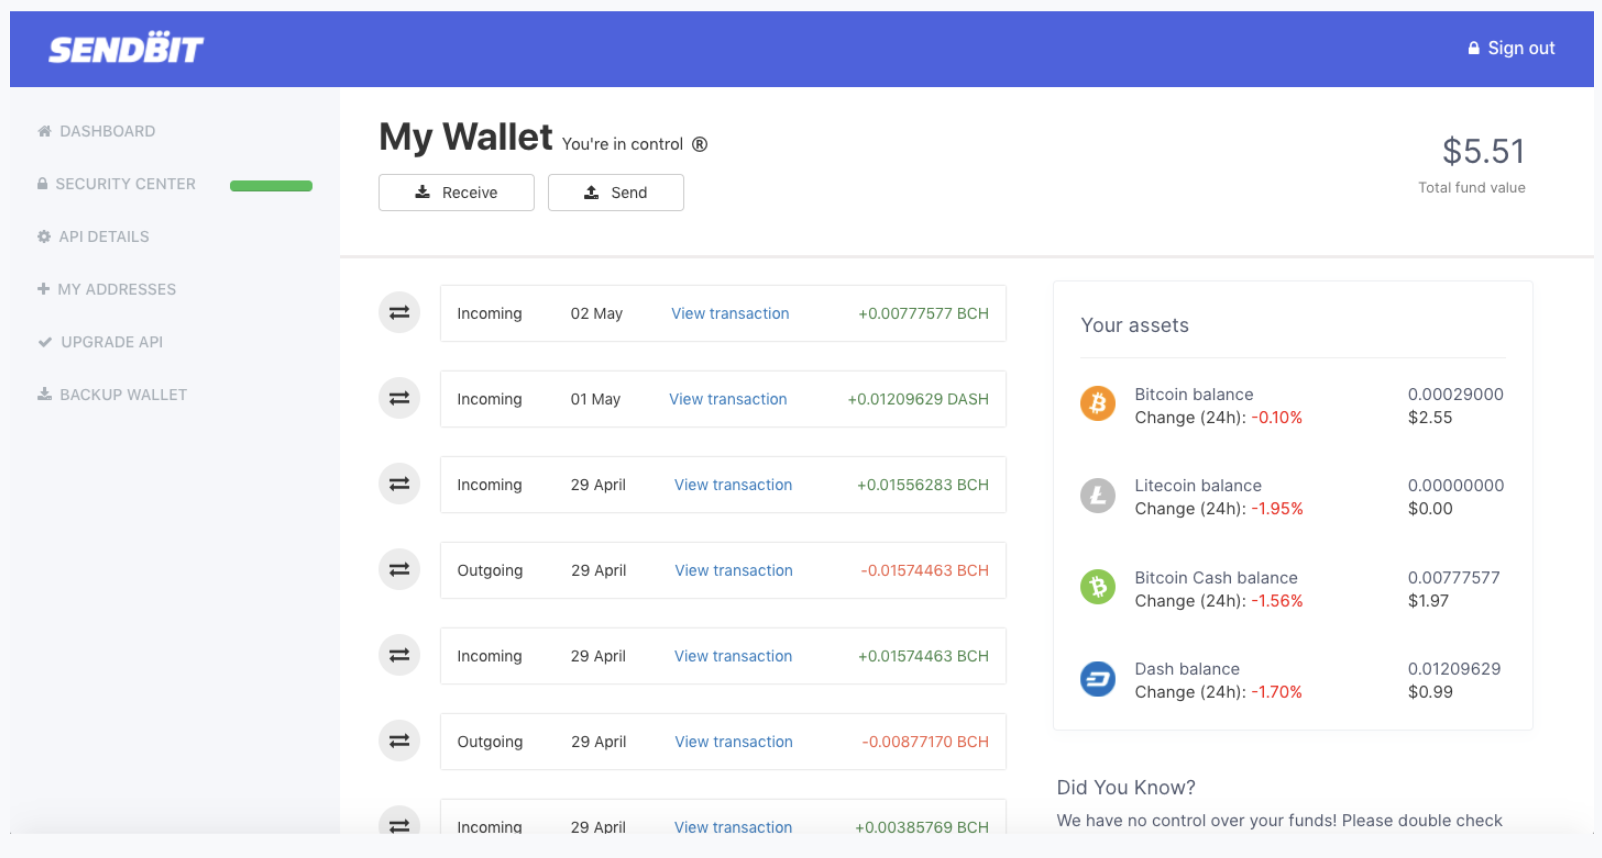The height and width of the screenshot is (858, 1602).
Task: Click the transfer icon for the +0.01556283 BCH row
Action: (399, 484)
